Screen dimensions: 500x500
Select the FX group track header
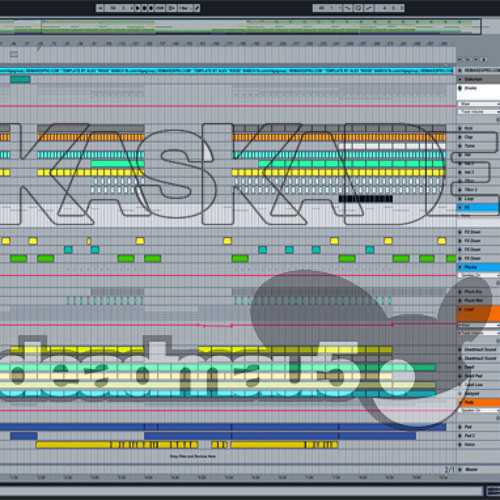(x=478, y=207)
